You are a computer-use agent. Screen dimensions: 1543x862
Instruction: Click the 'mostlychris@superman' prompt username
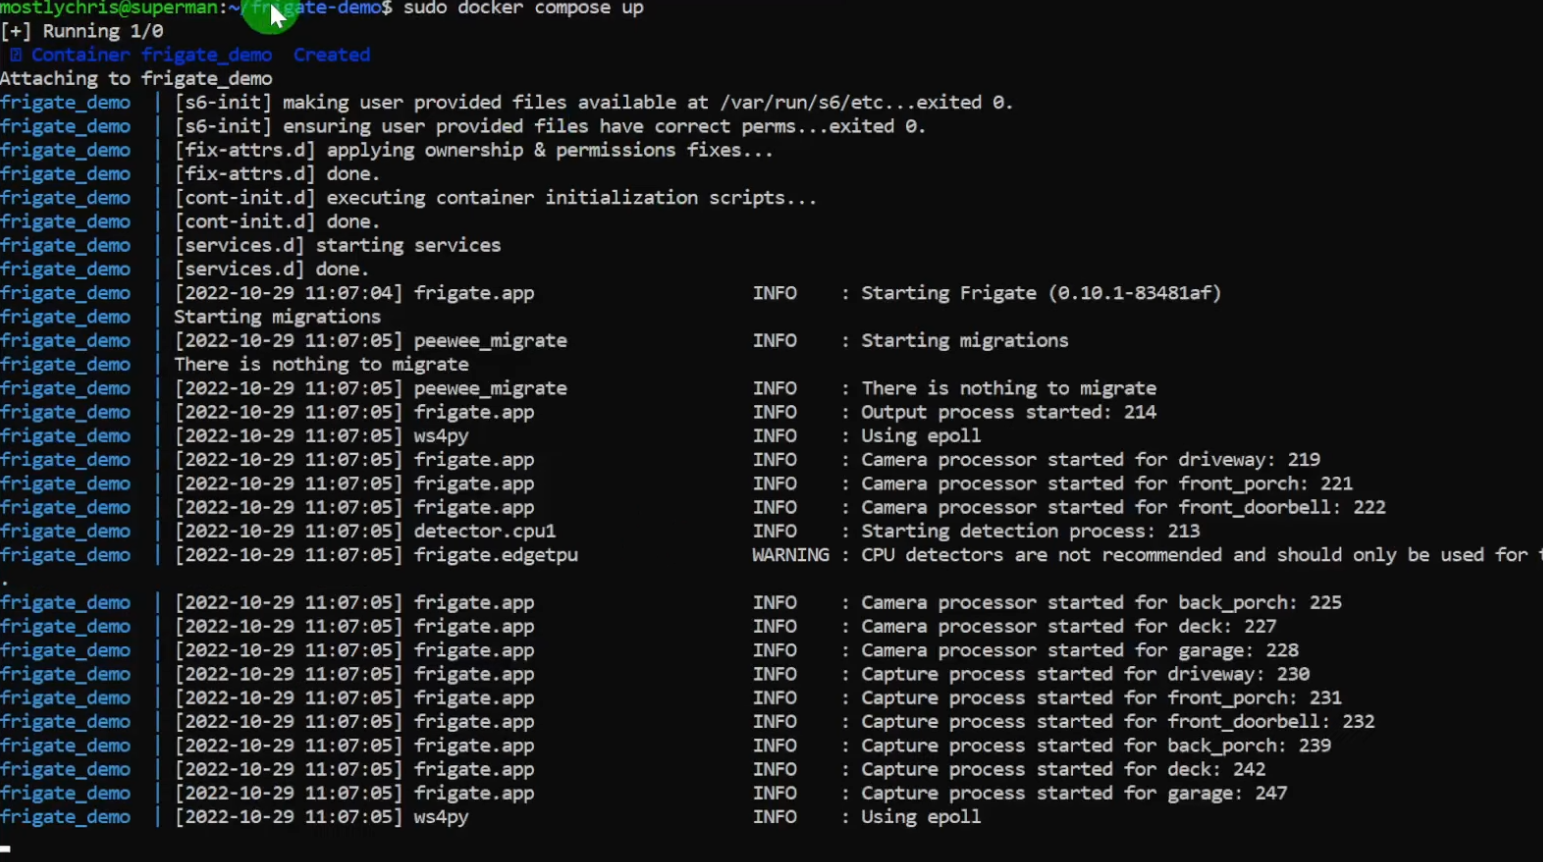point(109,8)
